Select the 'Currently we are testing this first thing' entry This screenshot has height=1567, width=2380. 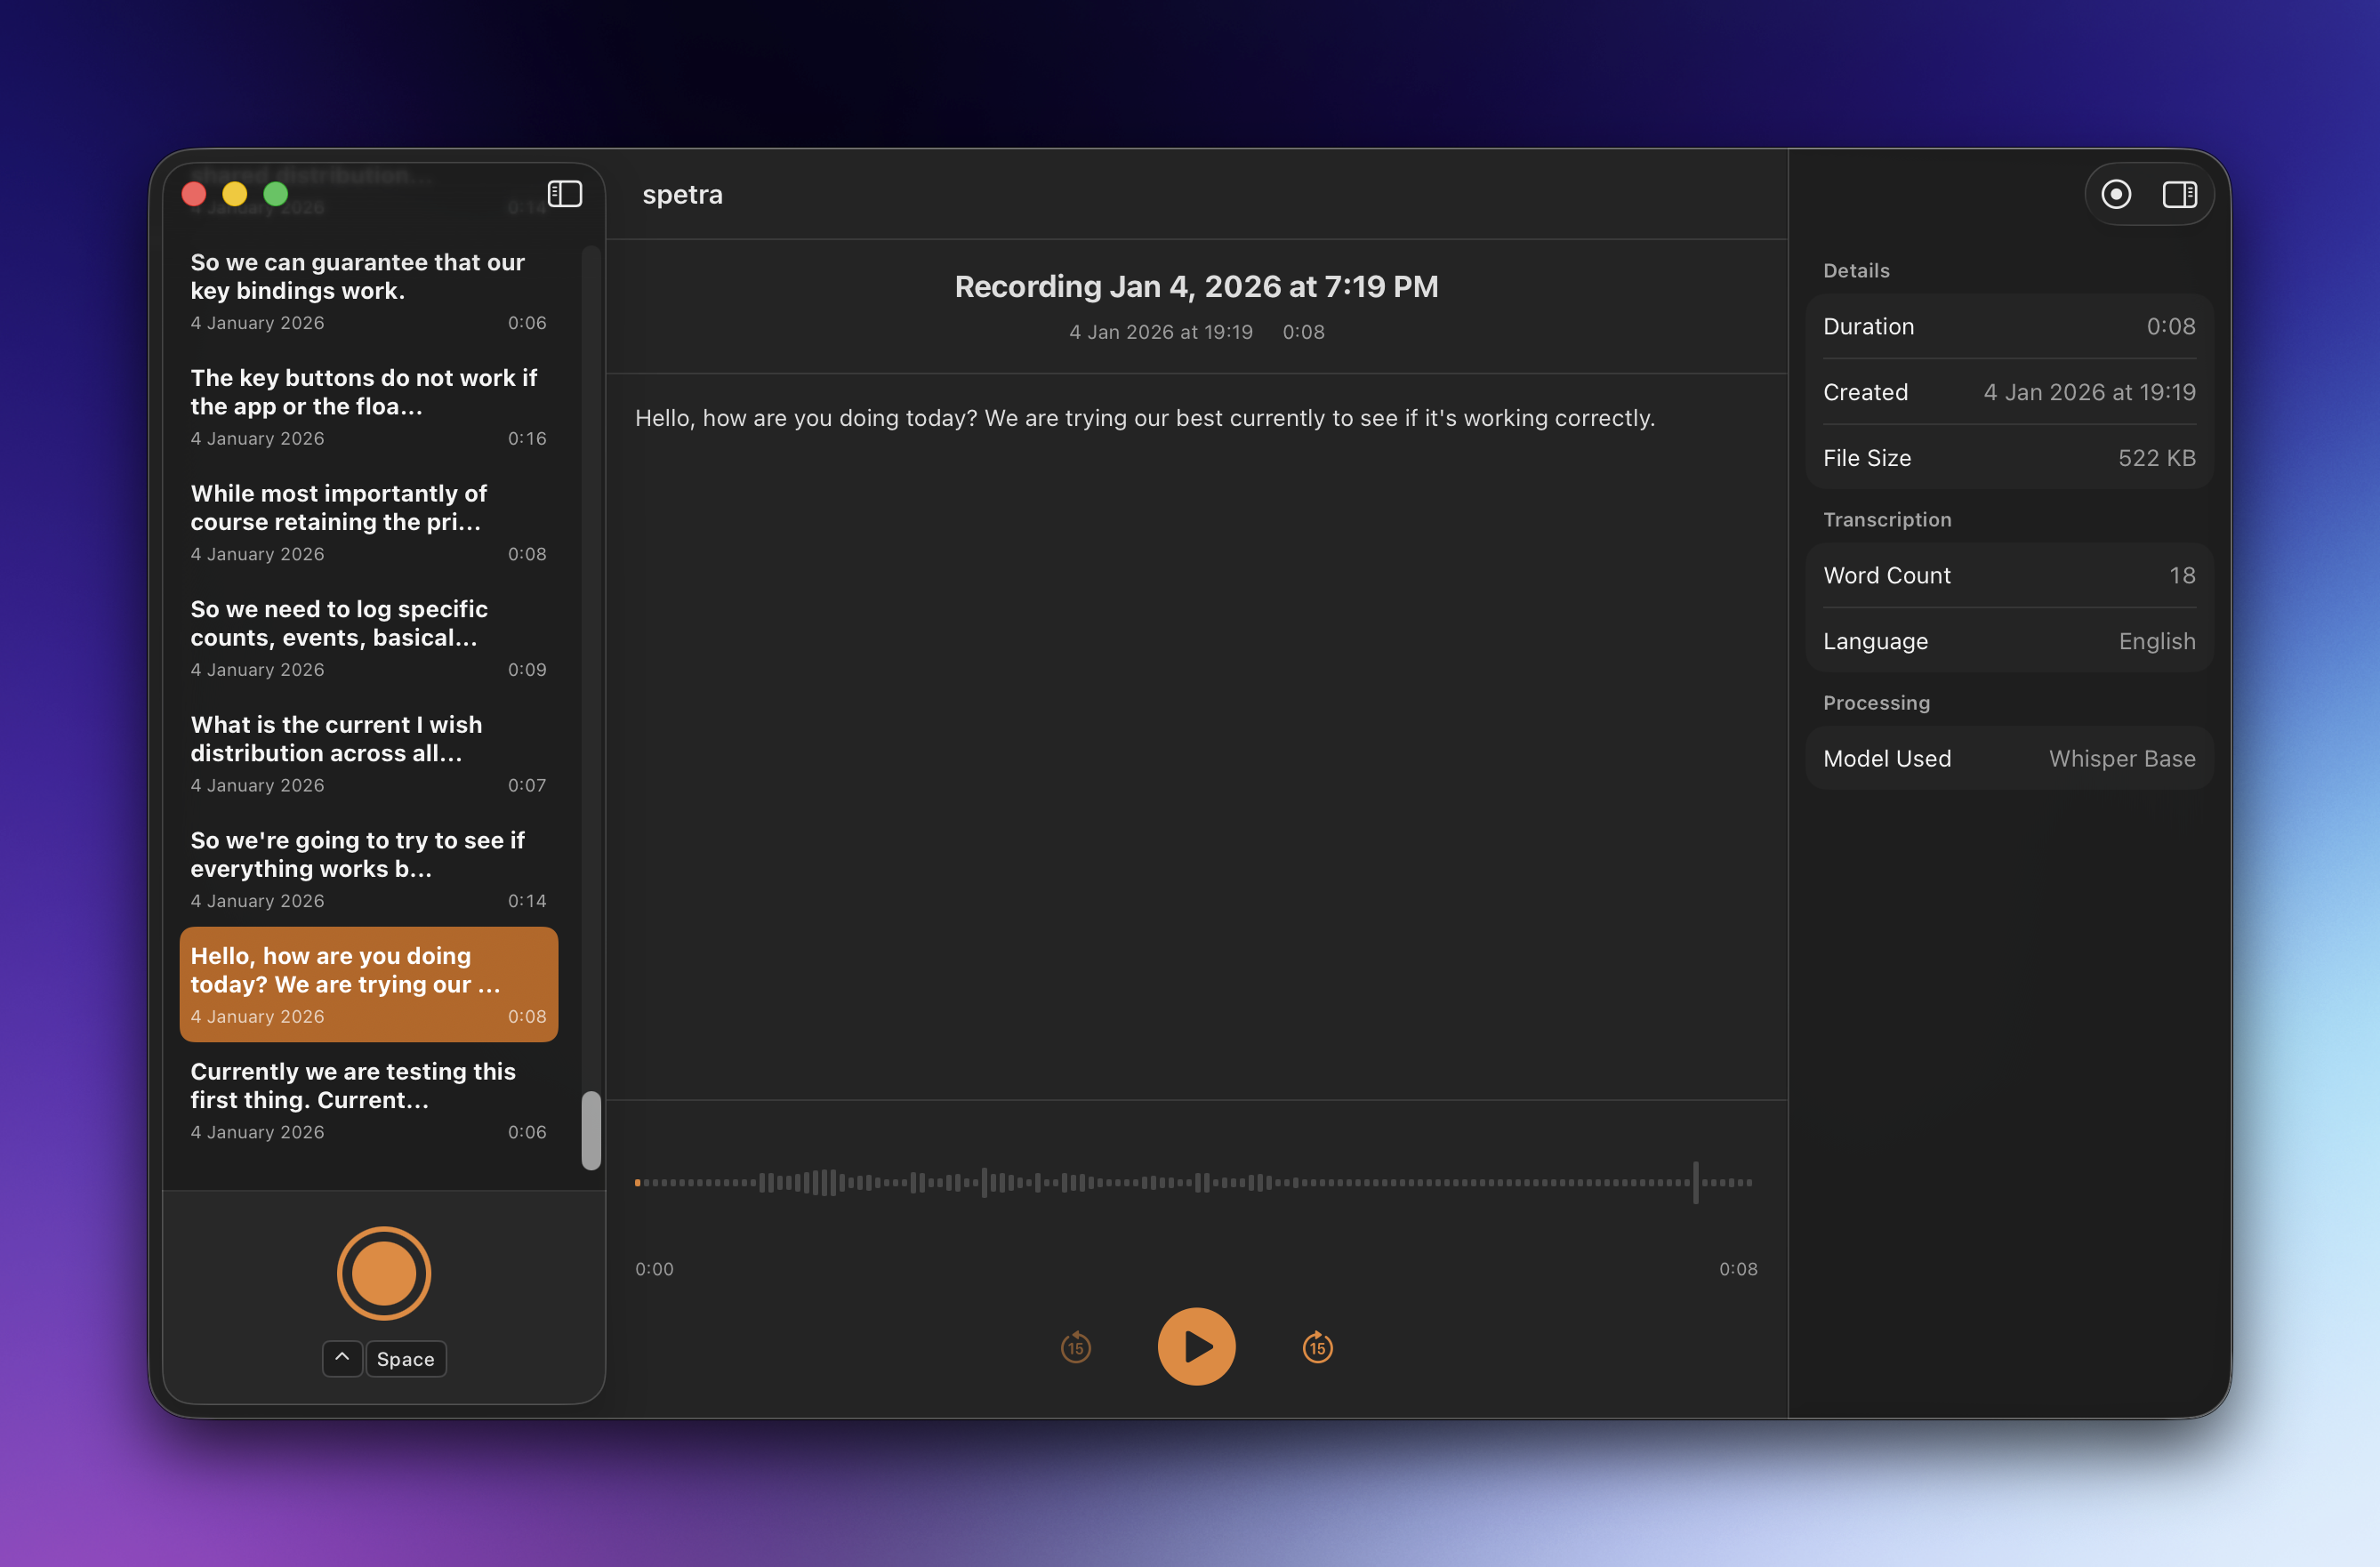click(368, 1099)
